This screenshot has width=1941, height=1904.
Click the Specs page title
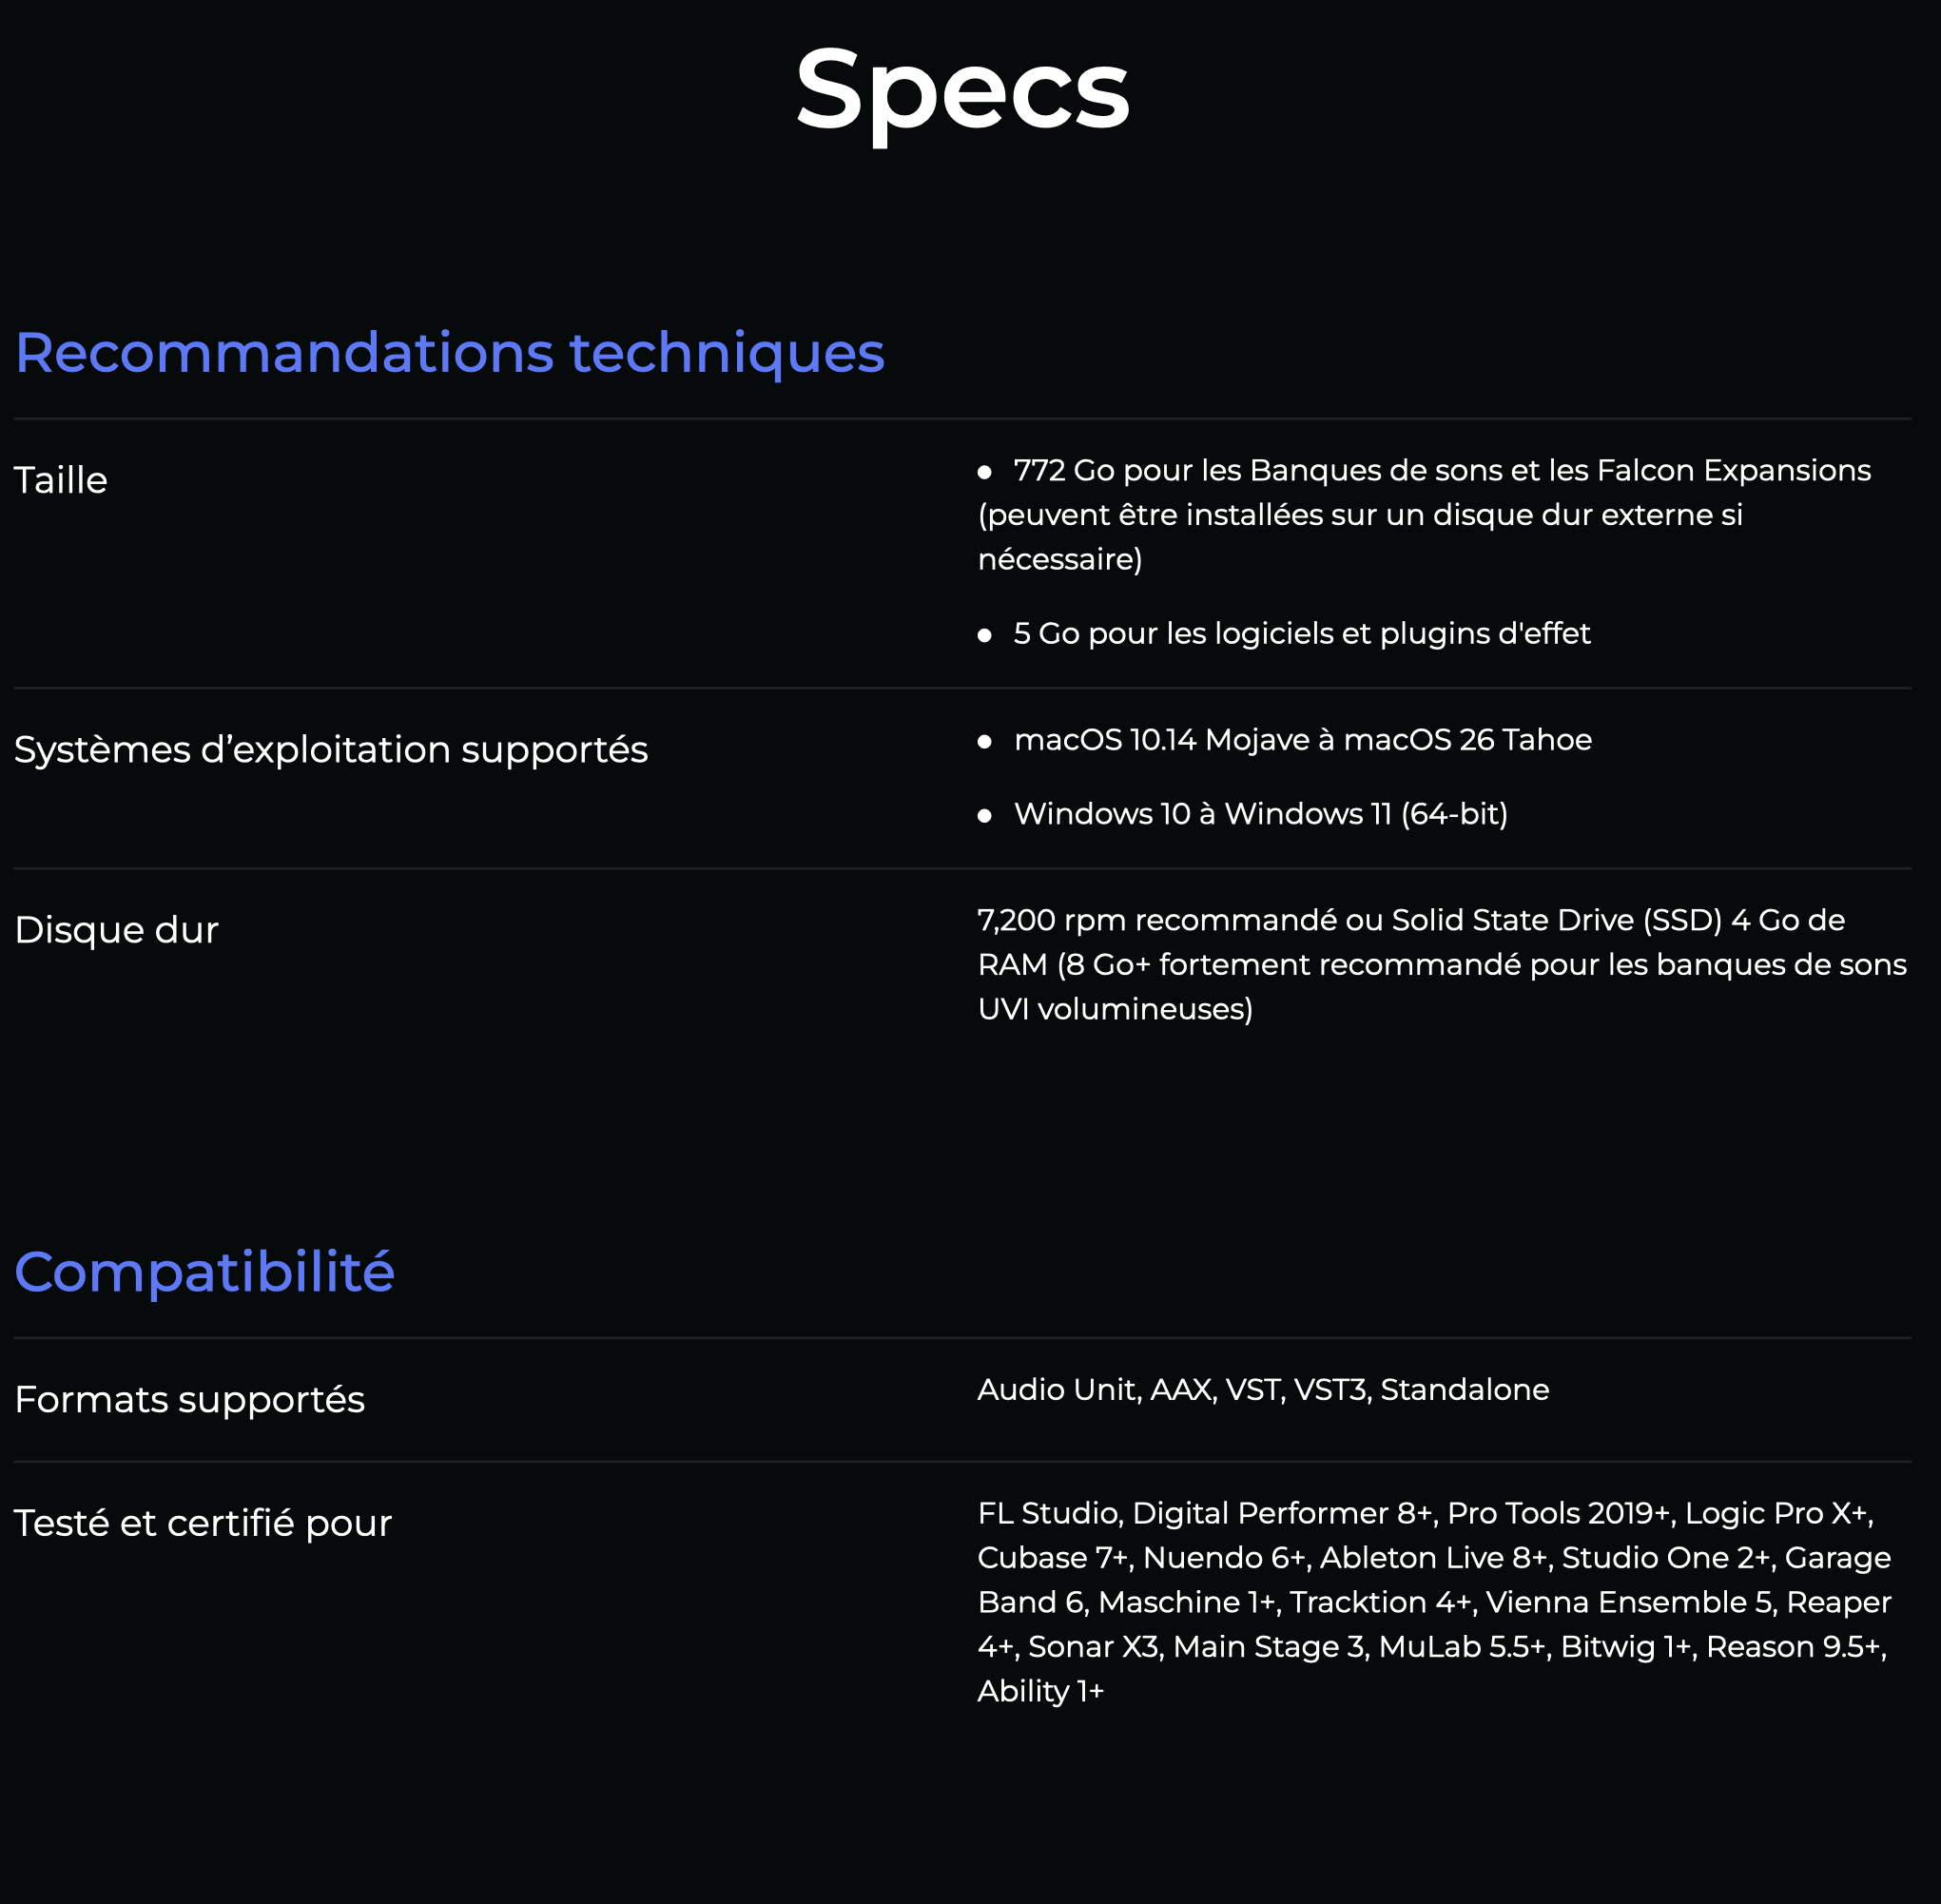(x=962, y=90)
